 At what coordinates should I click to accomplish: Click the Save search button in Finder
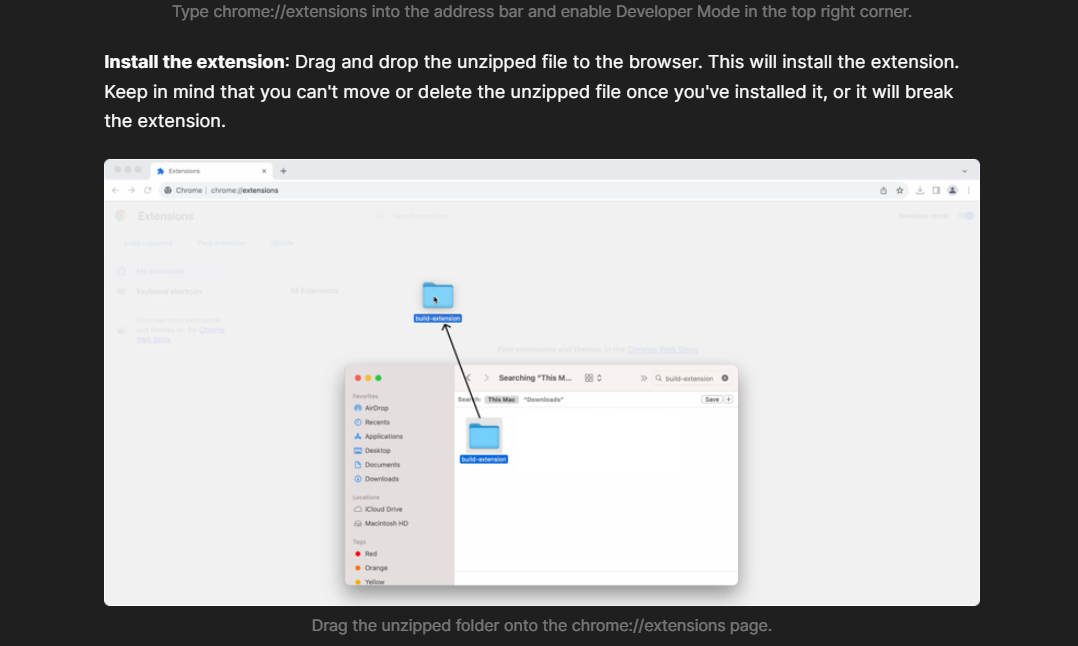click(712, 399)
